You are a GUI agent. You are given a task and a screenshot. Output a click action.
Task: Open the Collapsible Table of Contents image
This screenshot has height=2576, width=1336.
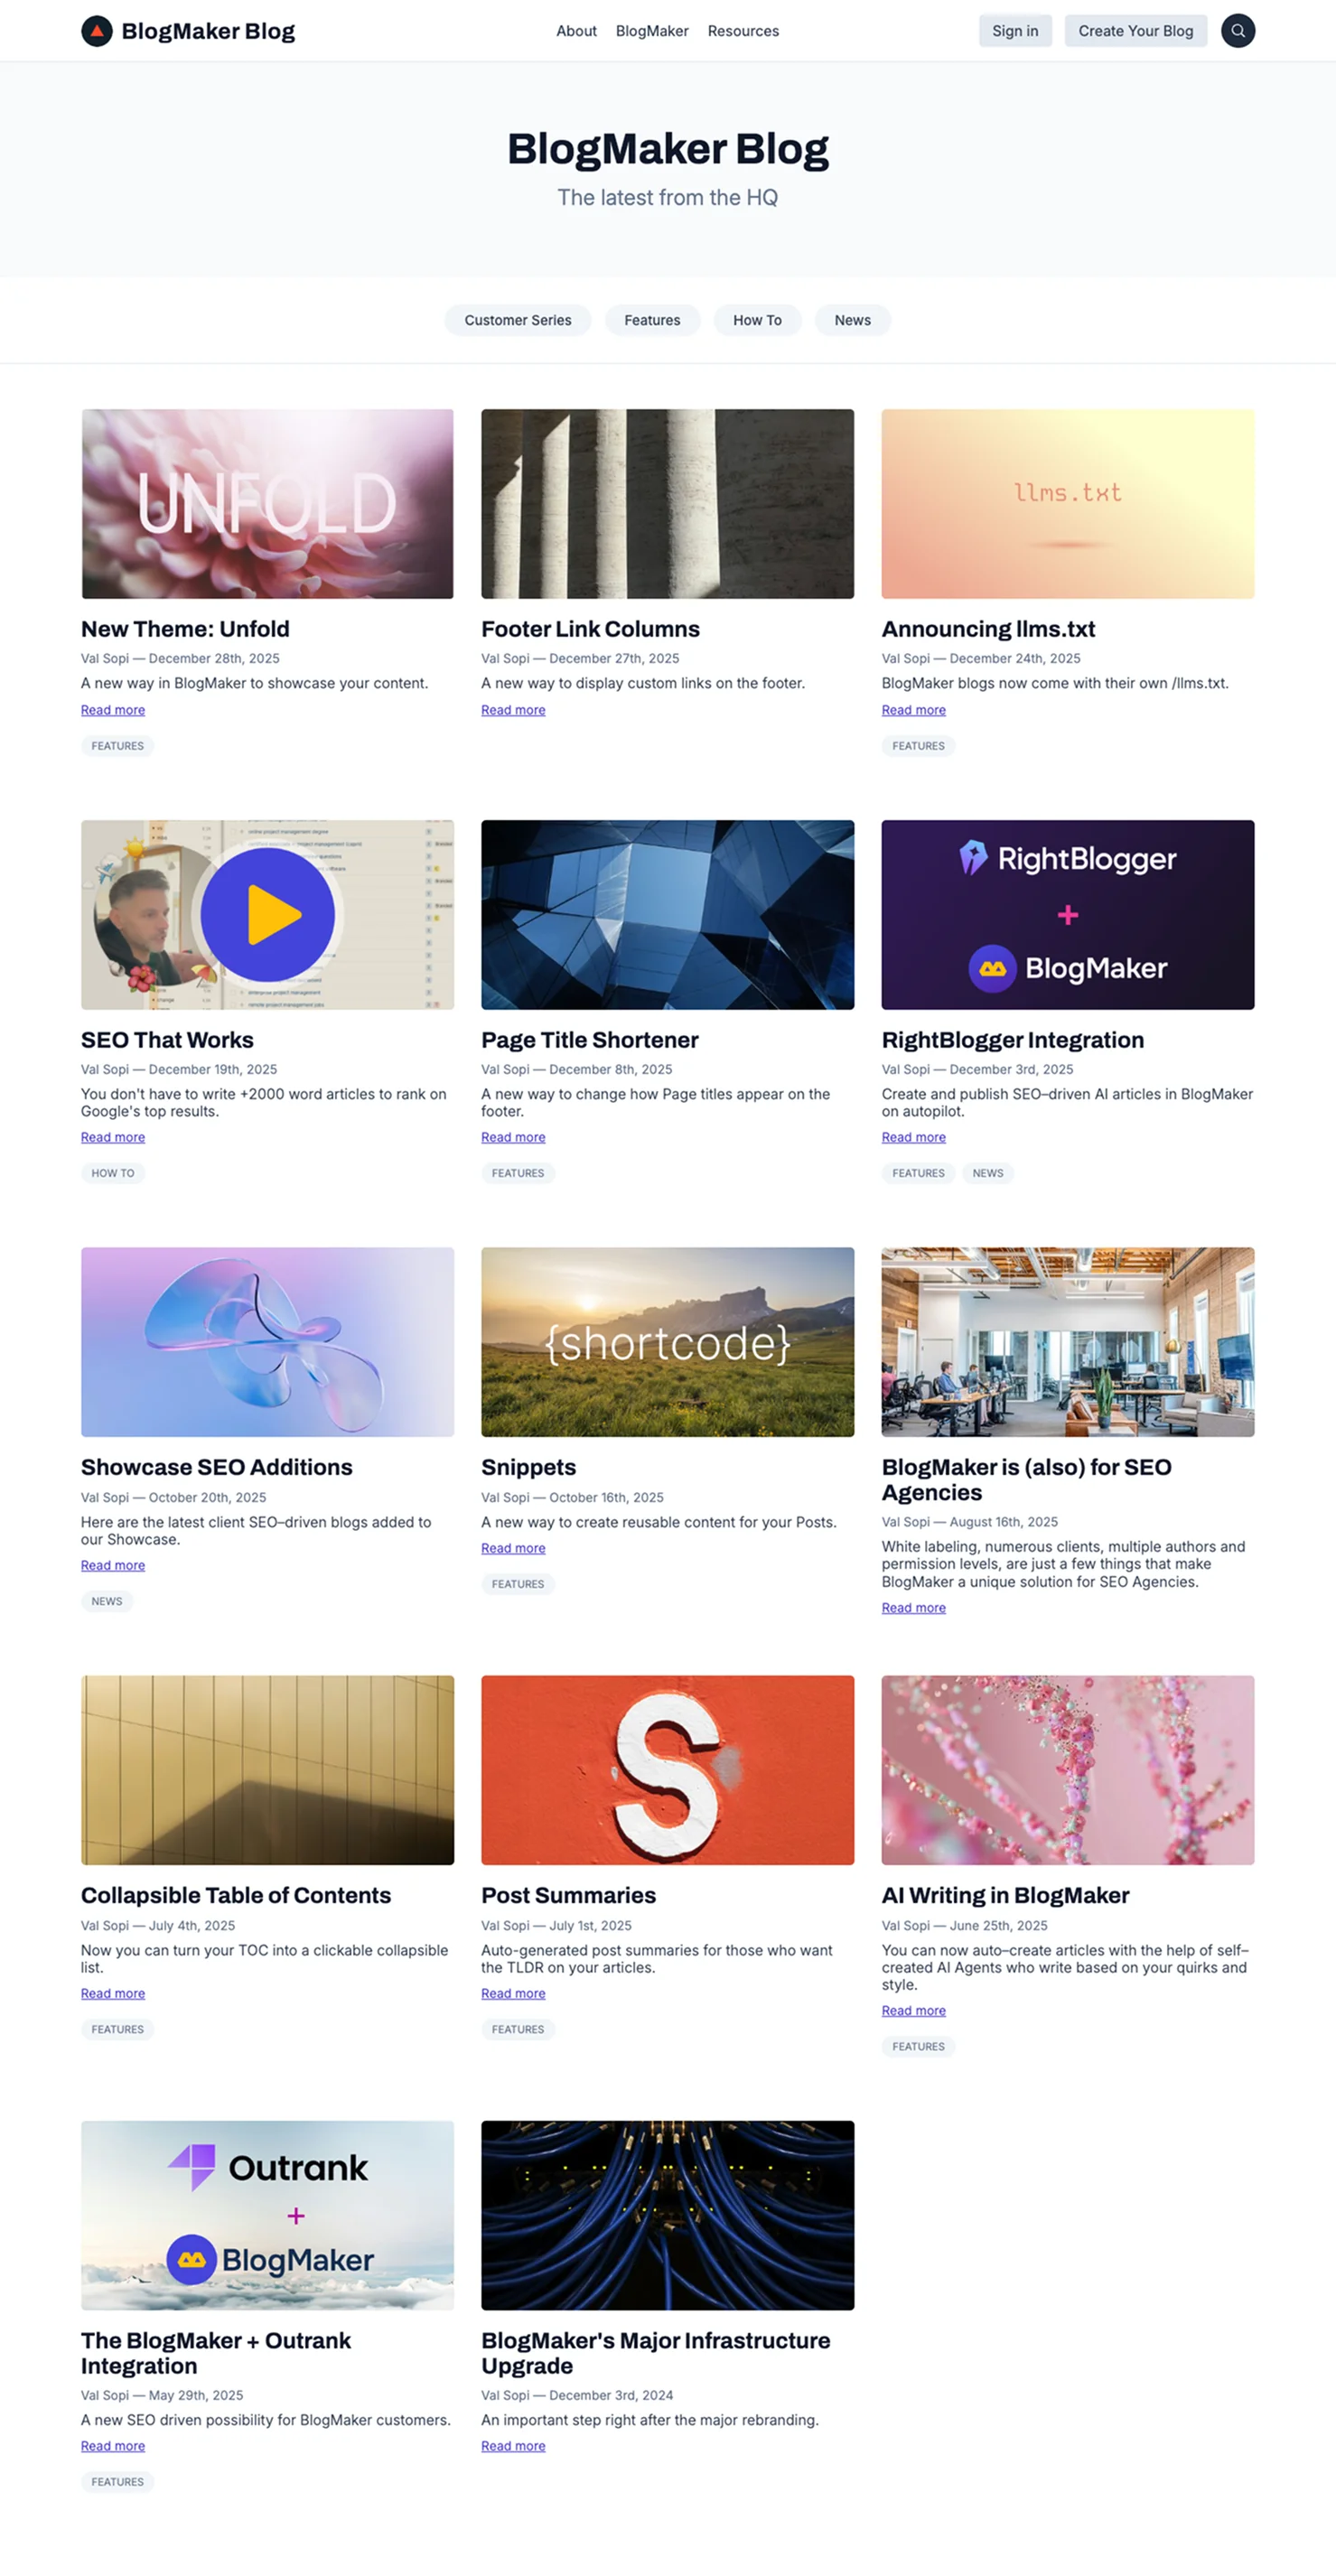pyautogui.click(x=267, y=1770)
